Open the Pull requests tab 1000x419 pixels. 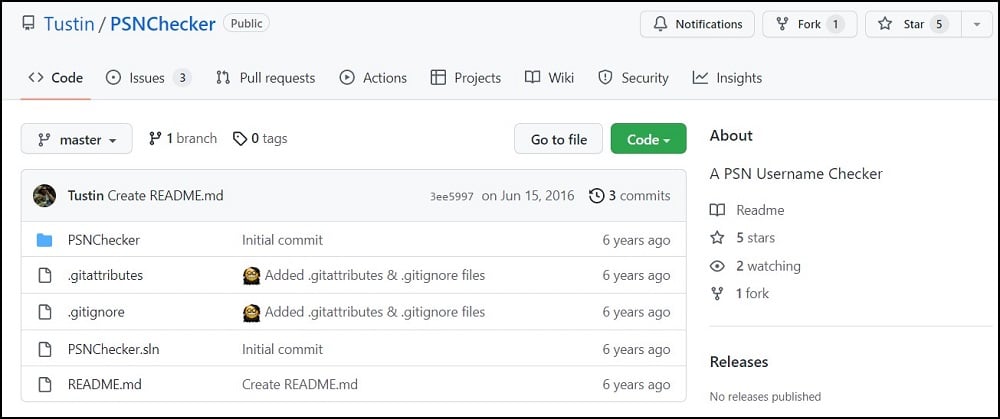coord(266,78)
